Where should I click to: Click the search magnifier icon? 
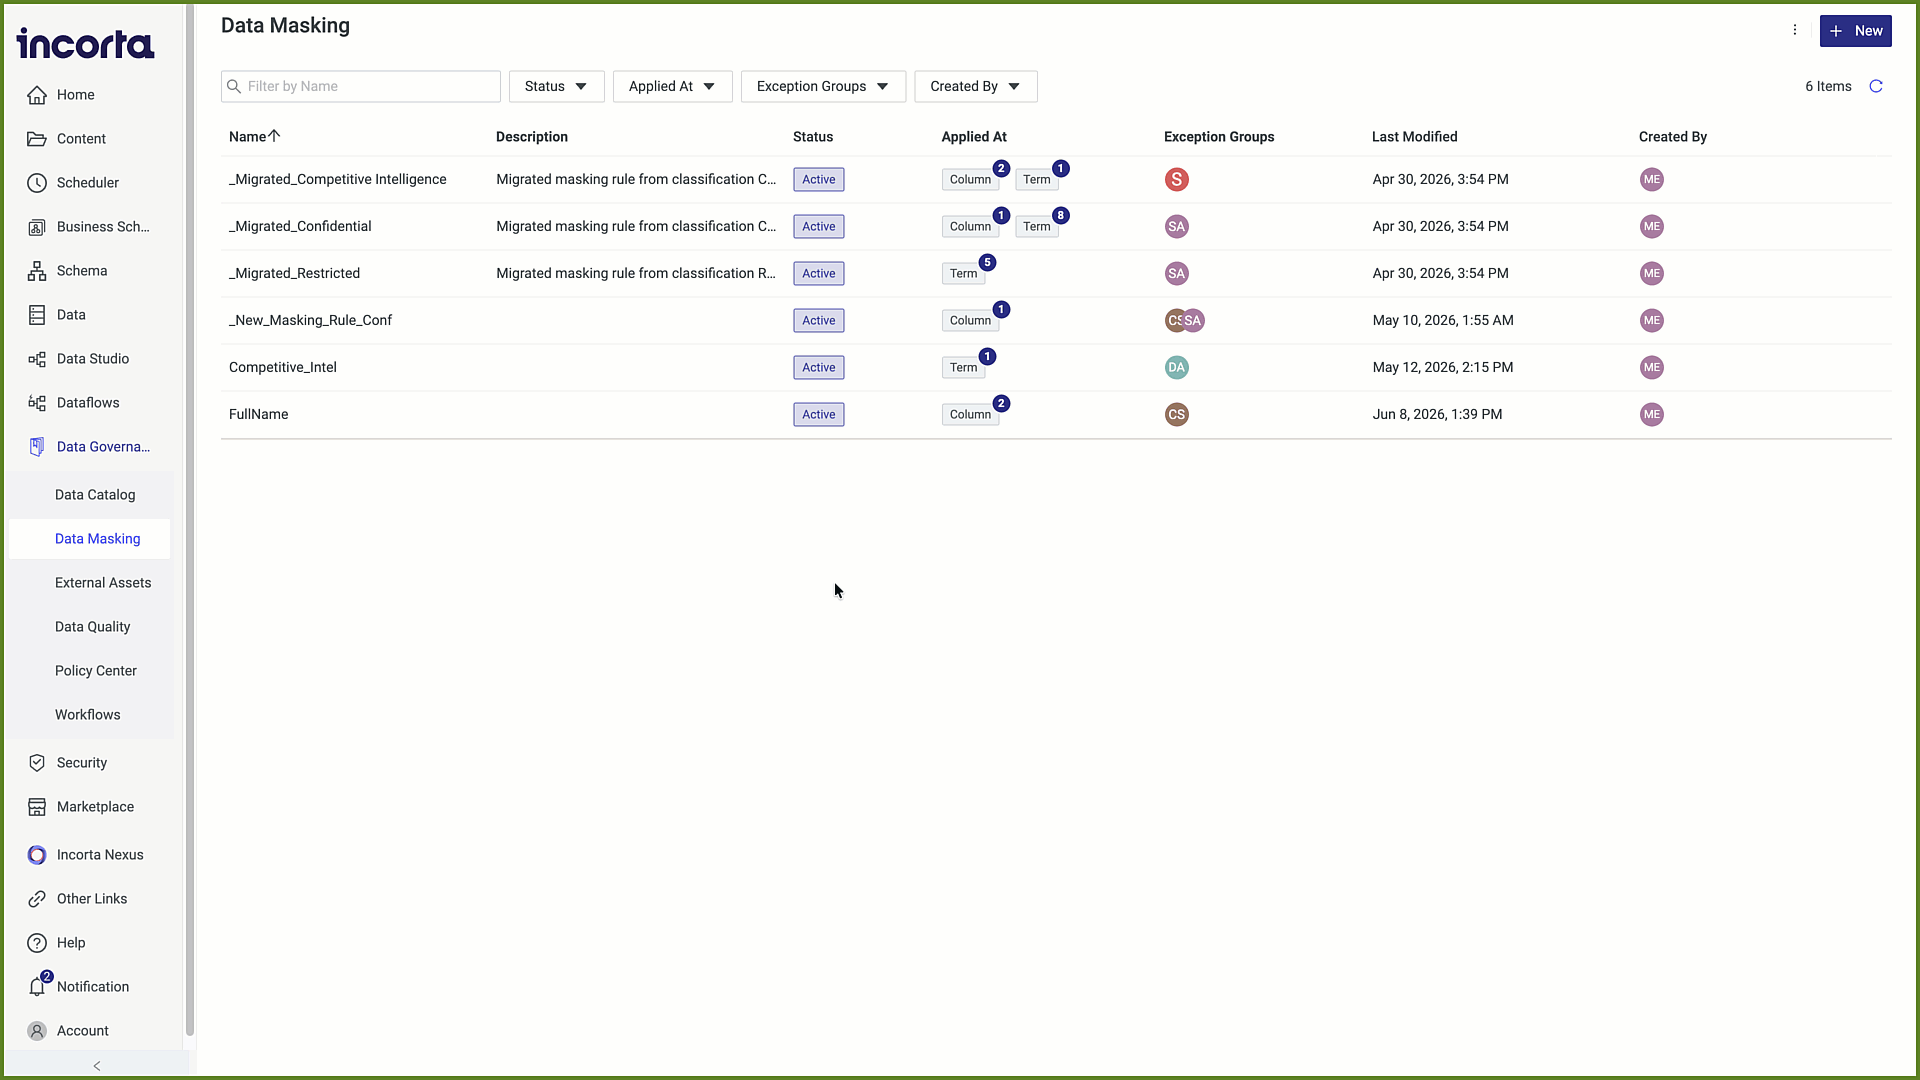tap(234, 86)
